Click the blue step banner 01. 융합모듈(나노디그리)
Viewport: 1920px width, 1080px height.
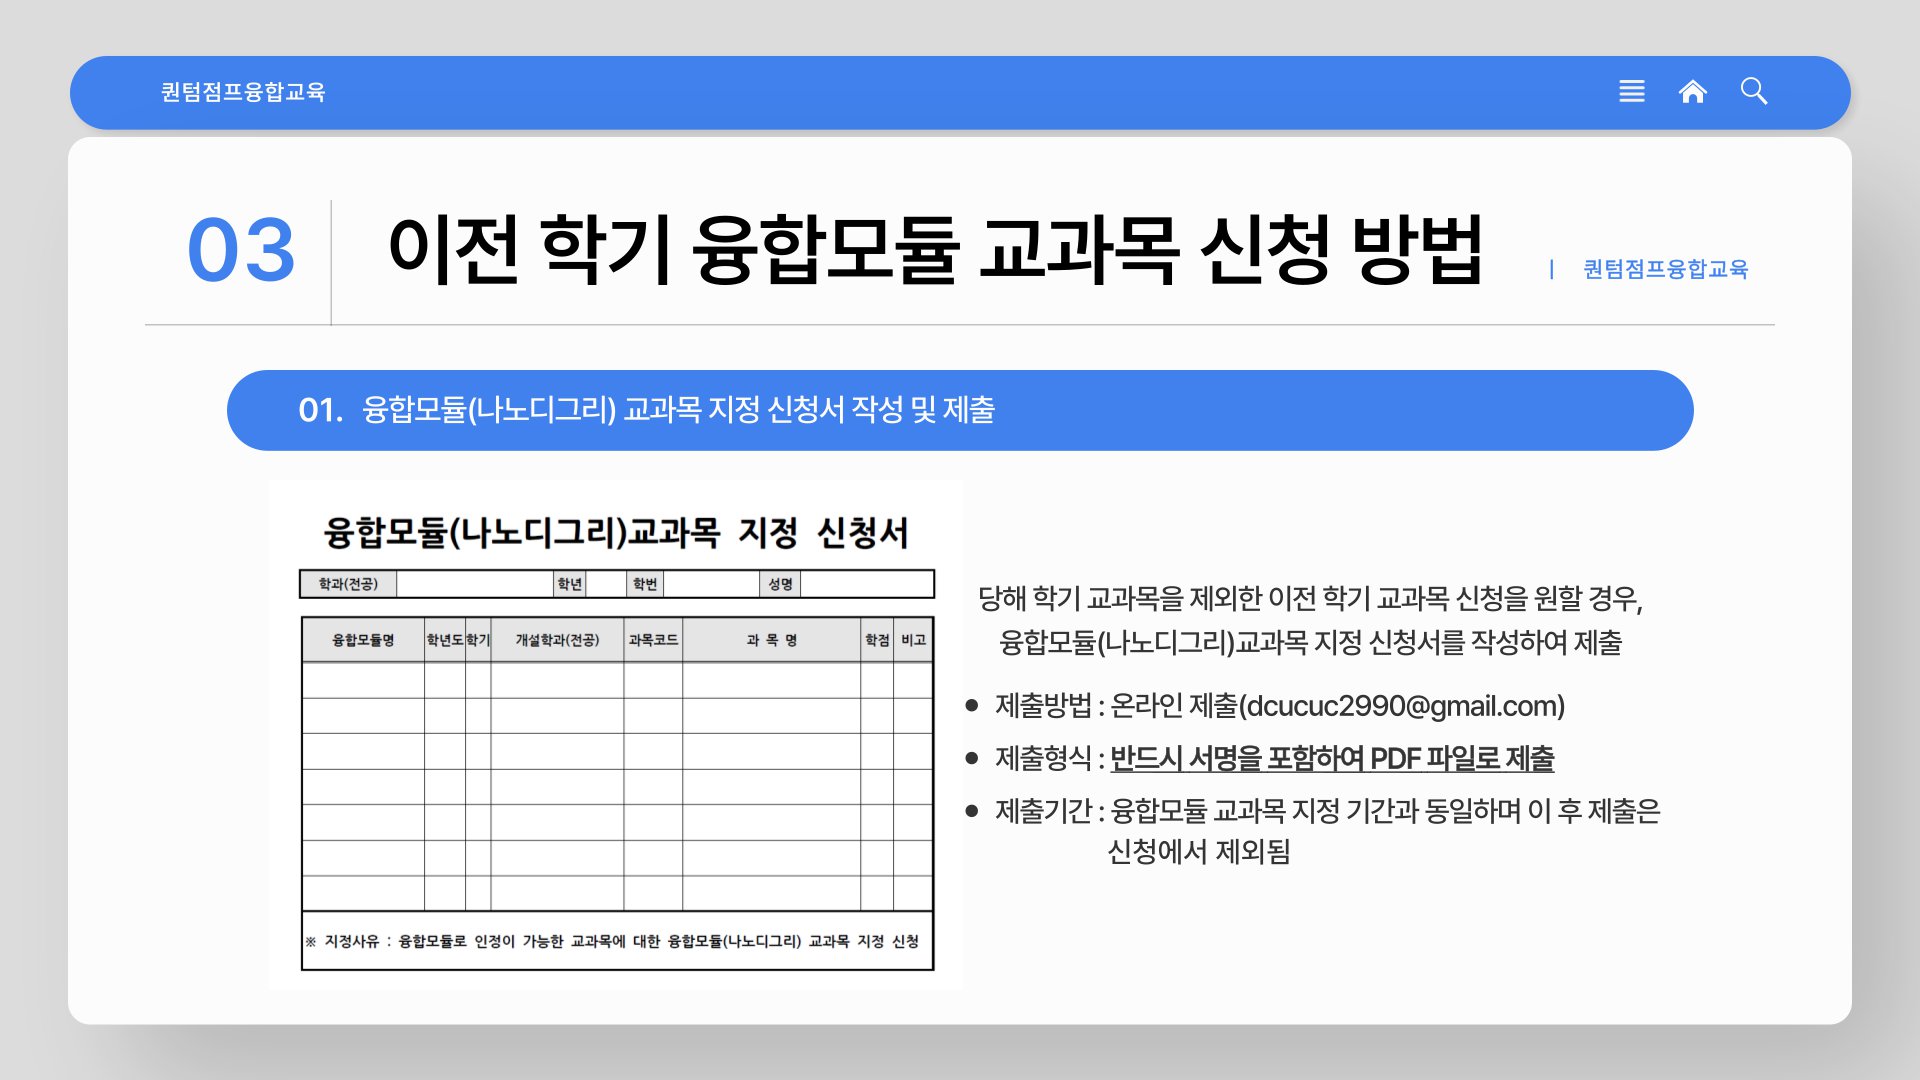[x=960, y=410]
